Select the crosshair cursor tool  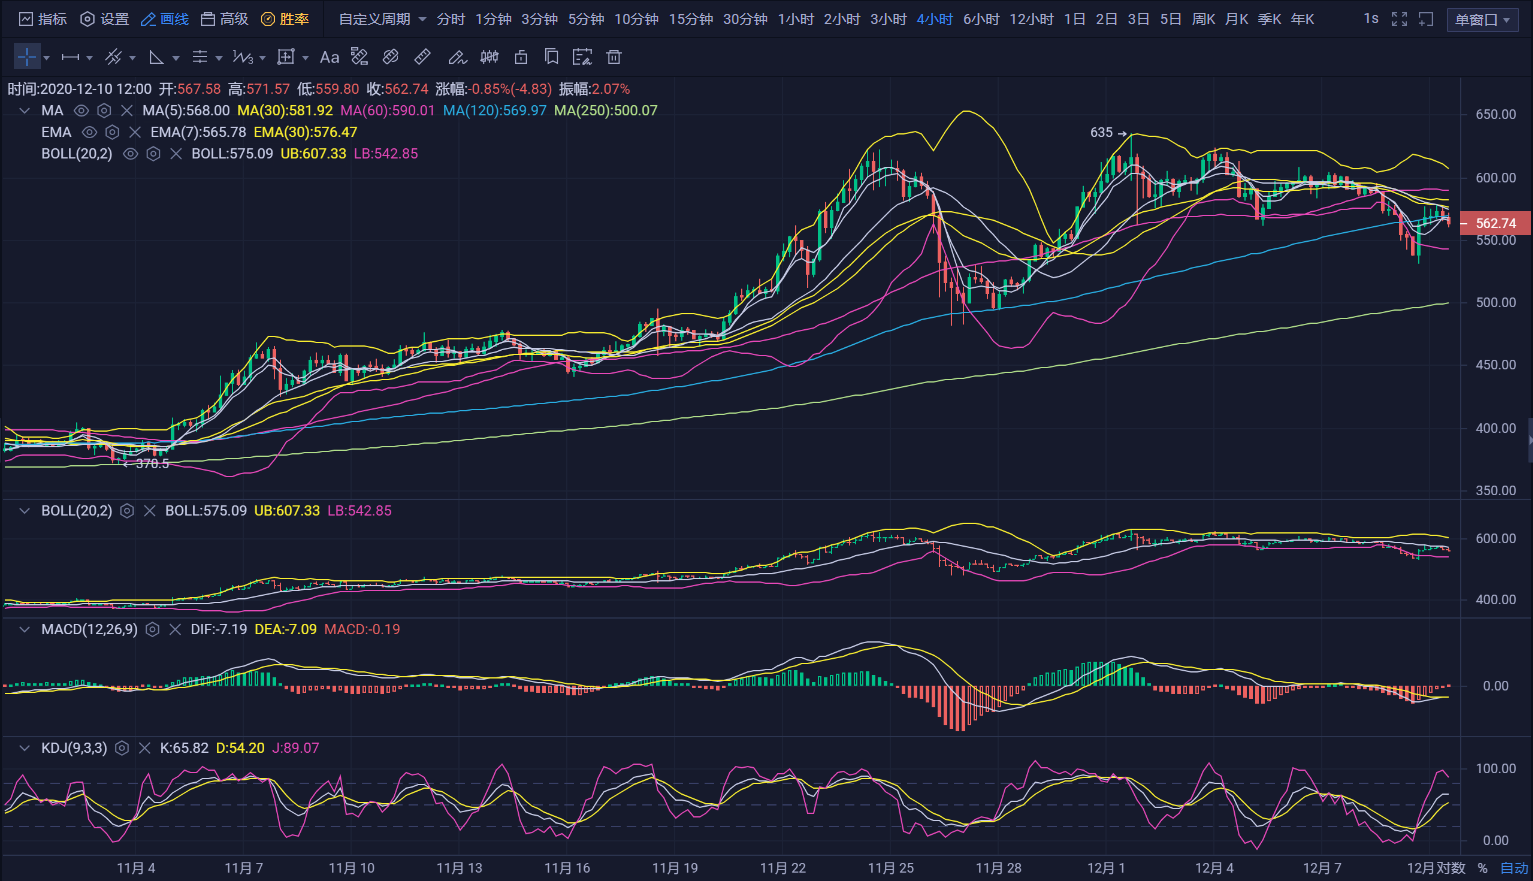point(27,57)
